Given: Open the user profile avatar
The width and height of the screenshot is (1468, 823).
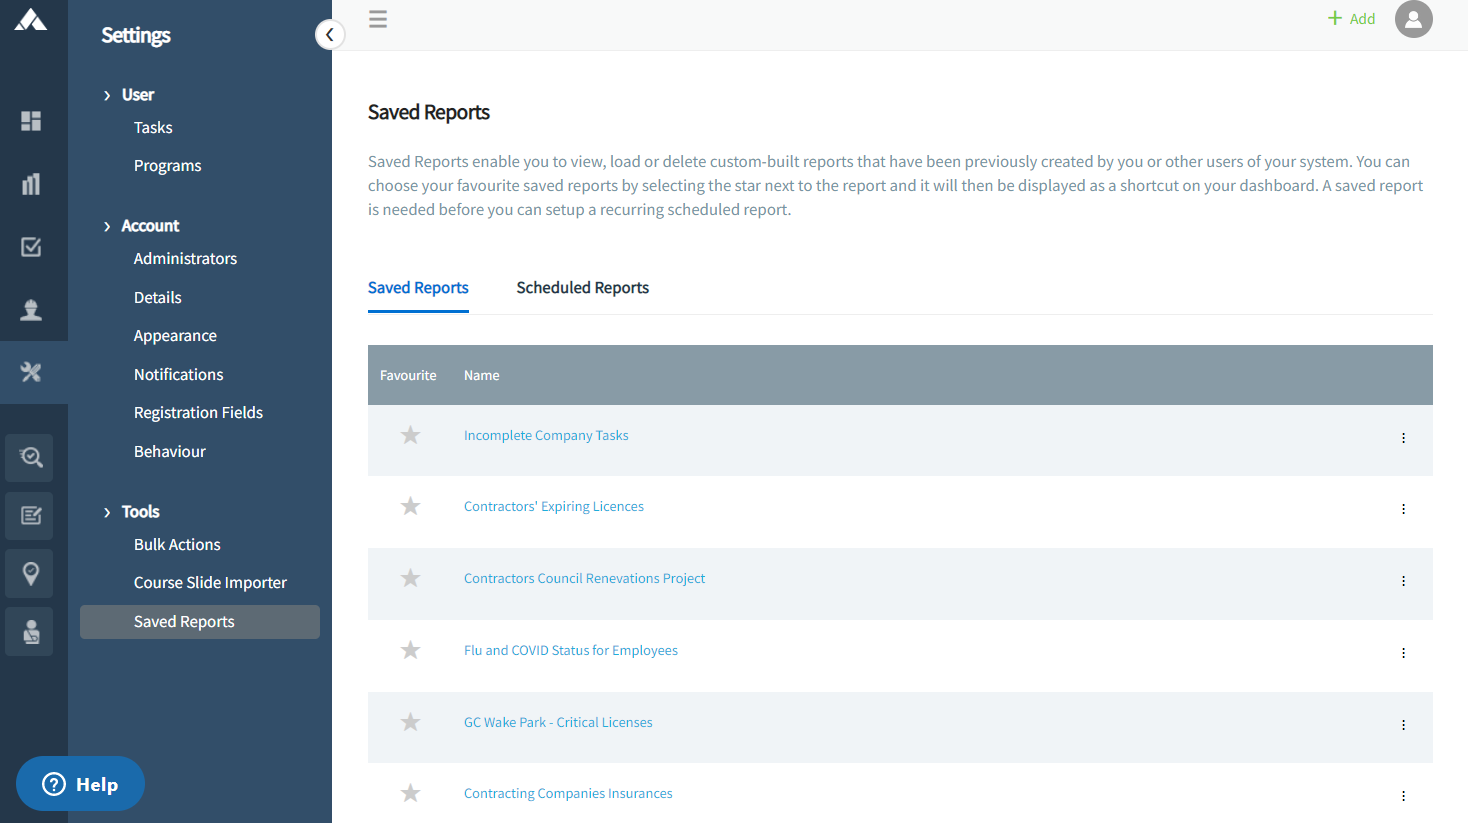Looking at the screenshot, I should click(x=1413, y=19).
